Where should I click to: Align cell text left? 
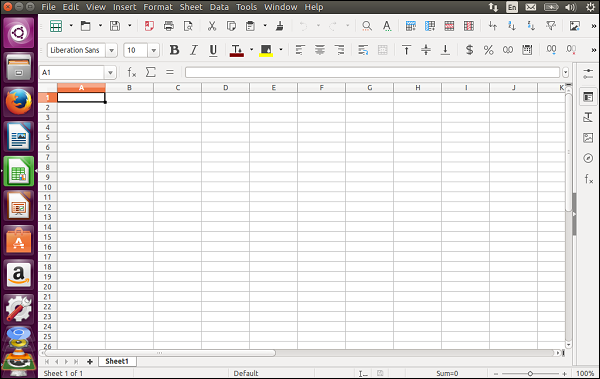point(300,50)
